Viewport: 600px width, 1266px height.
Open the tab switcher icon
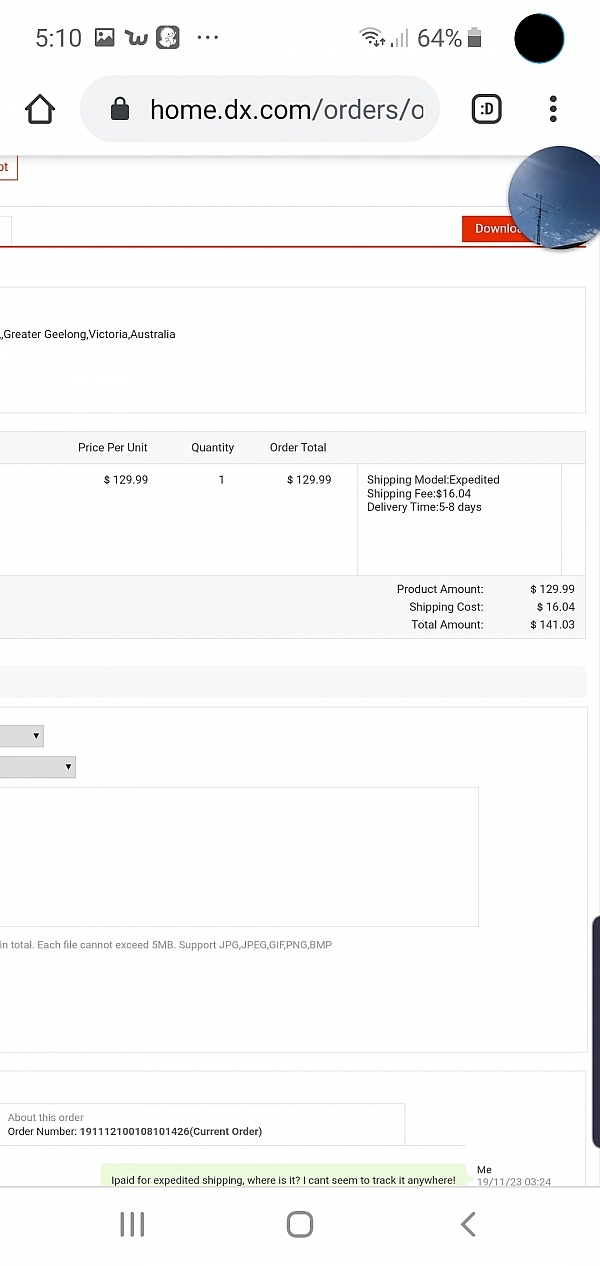pyautogui.click(x=486, y=109)
